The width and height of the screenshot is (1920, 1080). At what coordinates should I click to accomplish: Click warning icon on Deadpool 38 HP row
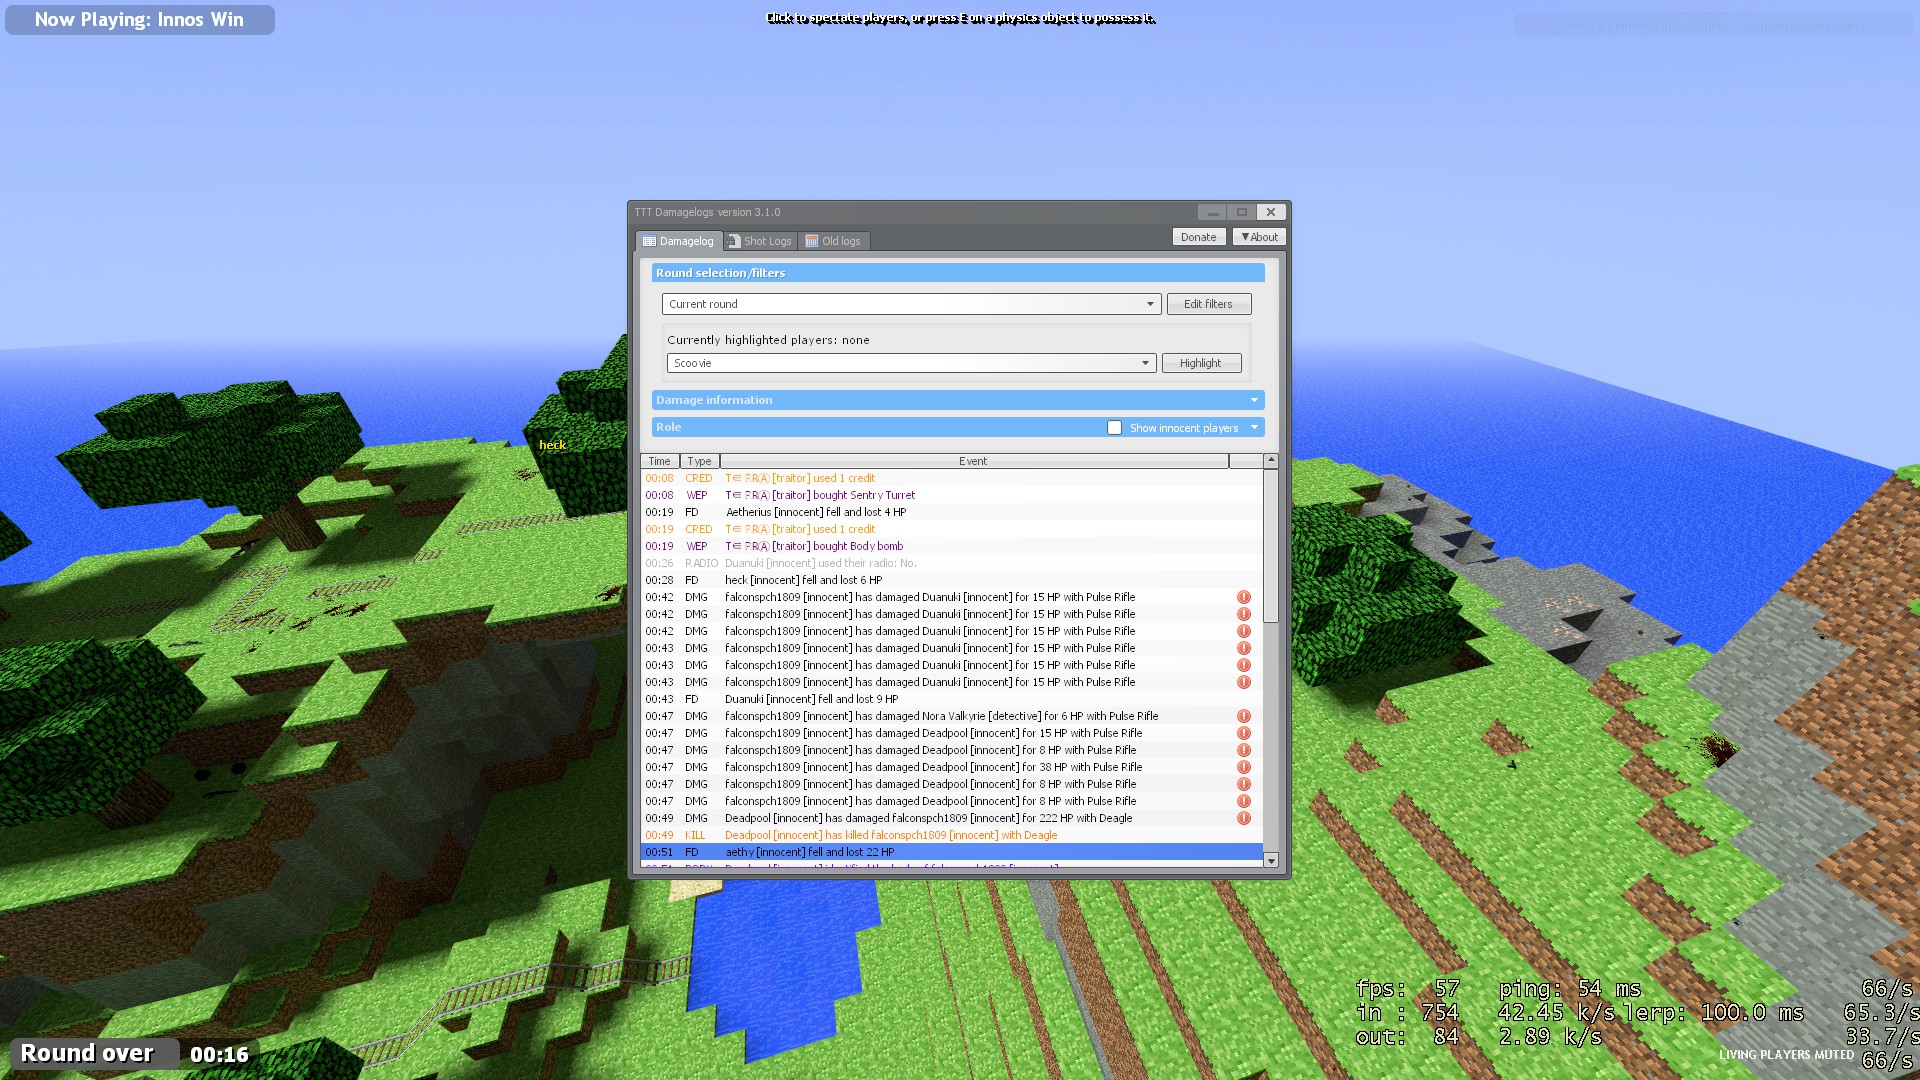(1244, 767)
